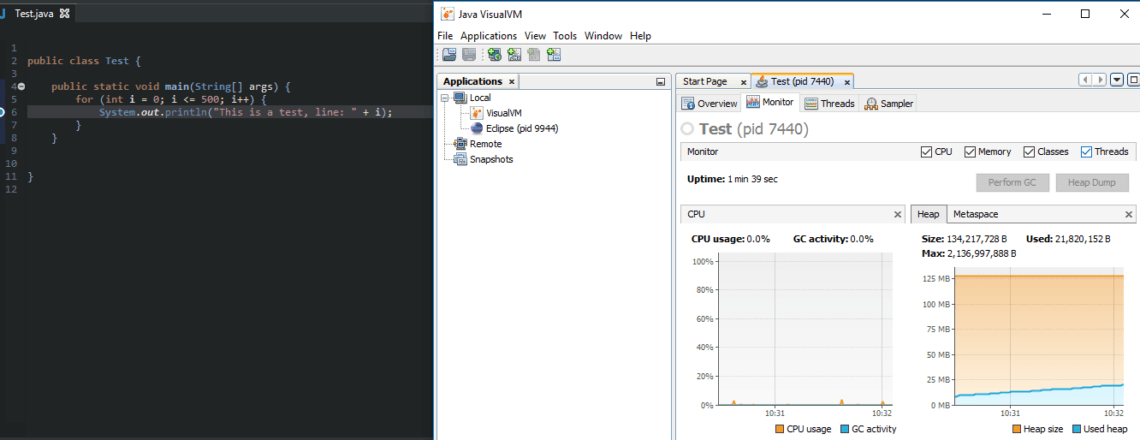The image size is (1140, 440).
Task: Disable the Threads monitor checkbox
Action: pos(1086,152)
